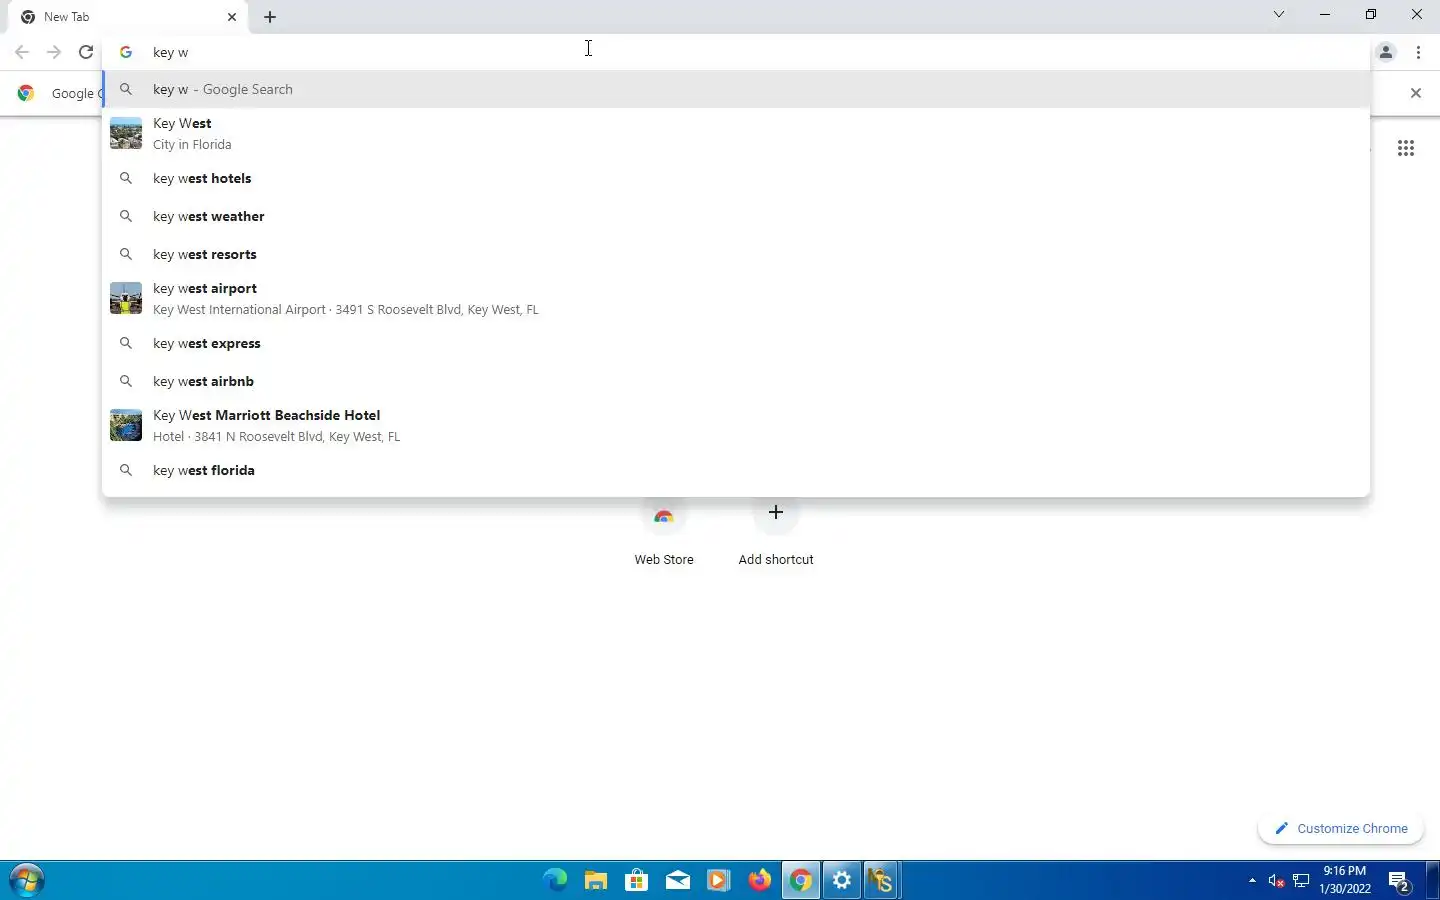The height and width of the screenshot is (900, 1440).
Task: Show hidden system tray icons
Action: tap(1252, 880)
